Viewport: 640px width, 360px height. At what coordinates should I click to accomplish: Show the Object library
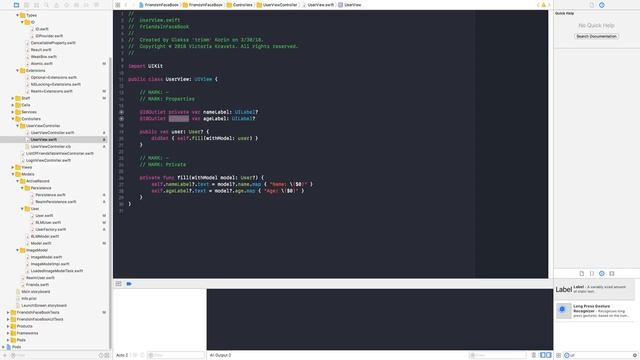[602, 273]
